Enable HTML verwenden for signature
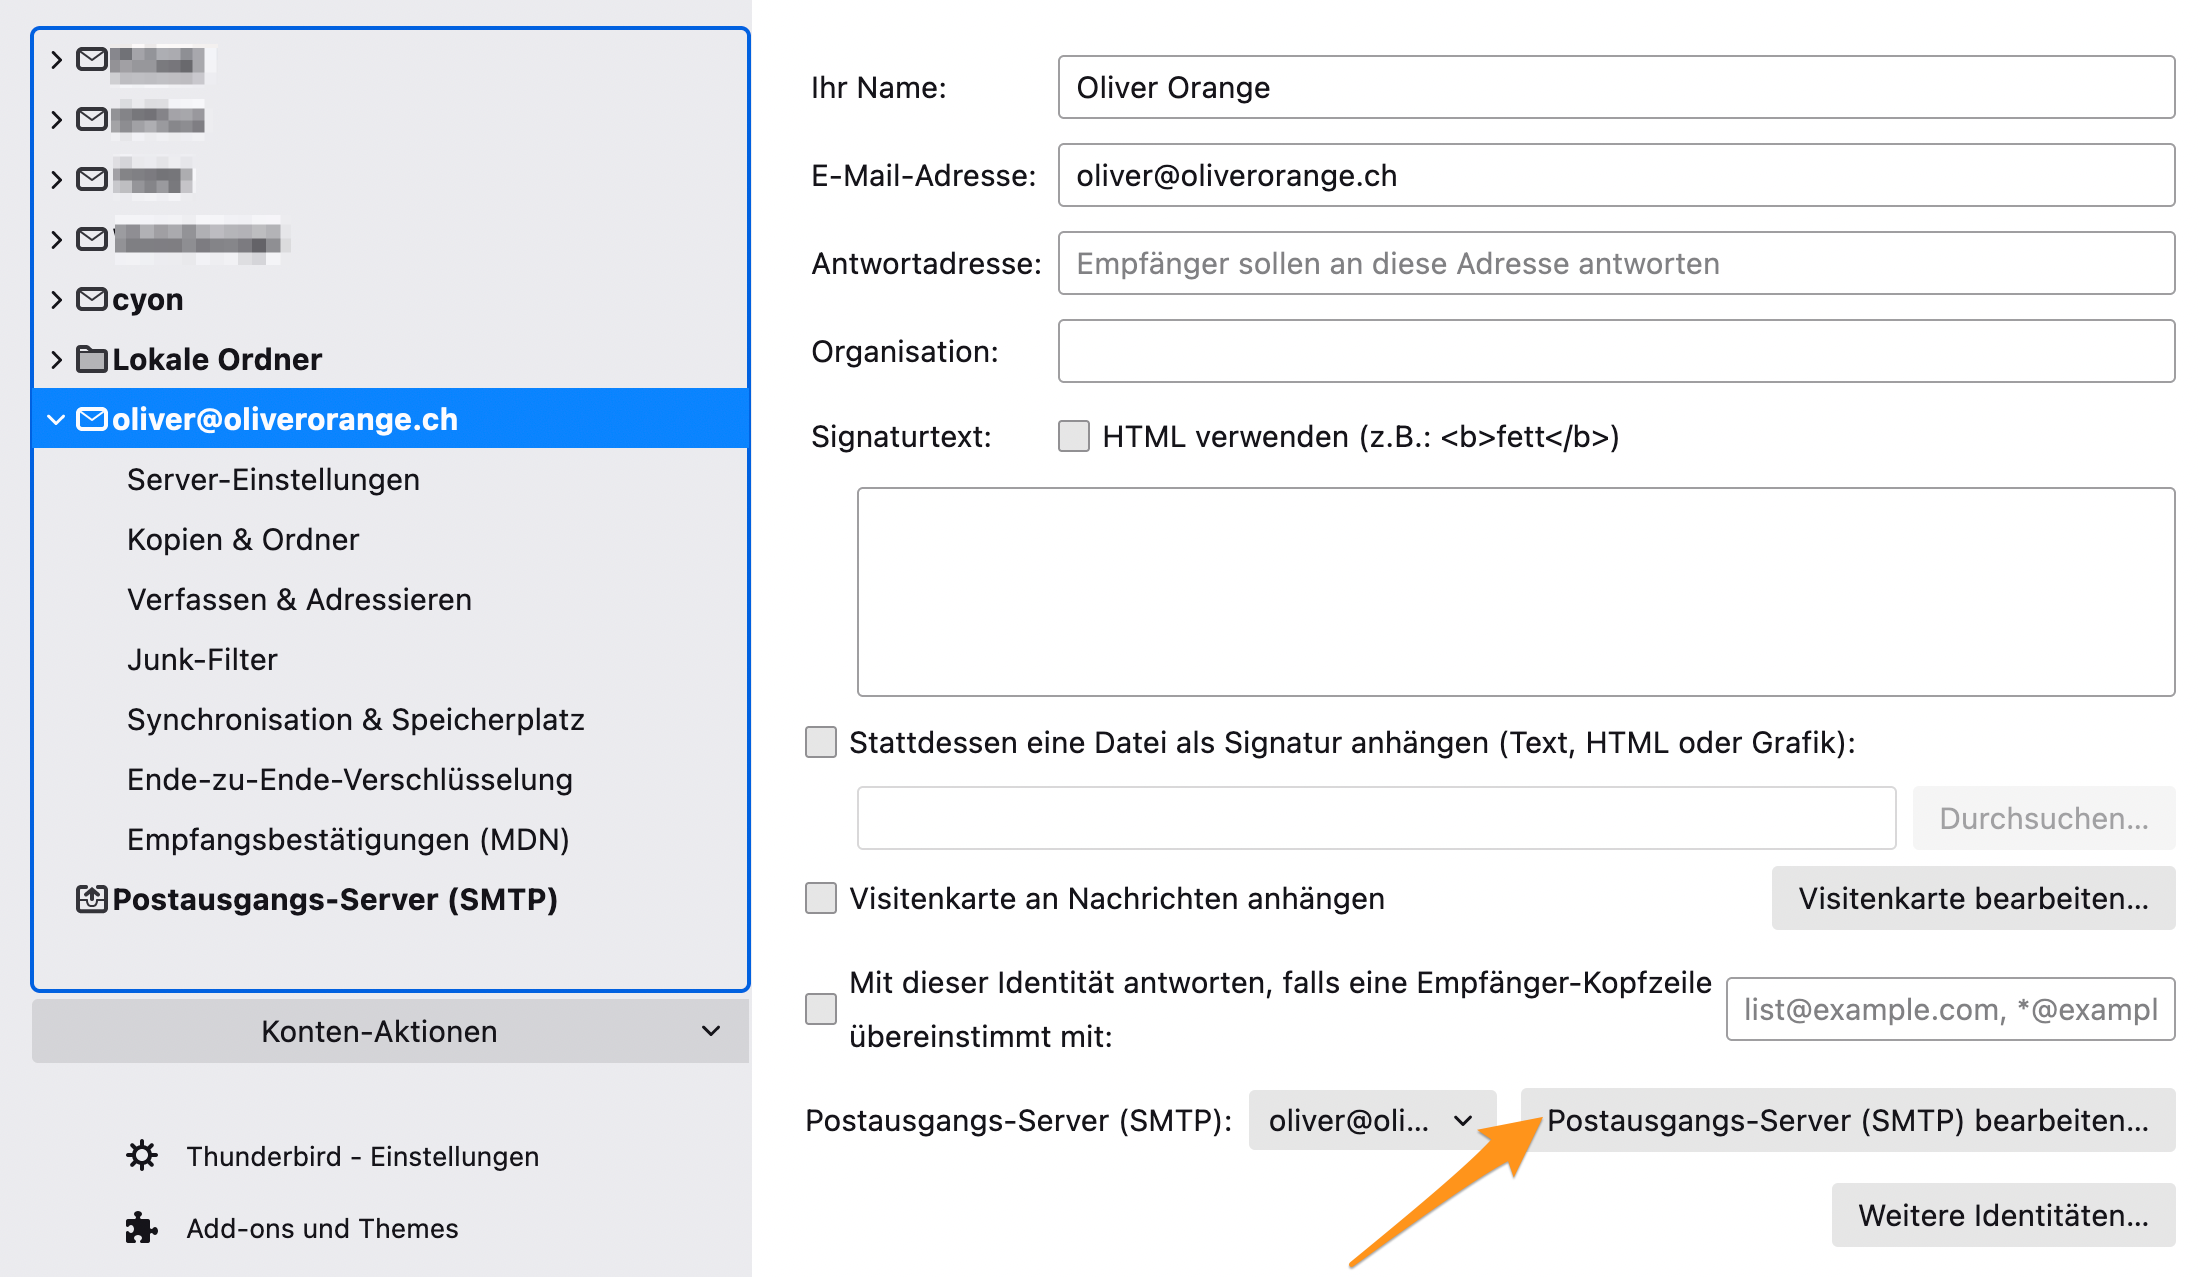The image size is (2200, 1277). tap(1074, 436)
